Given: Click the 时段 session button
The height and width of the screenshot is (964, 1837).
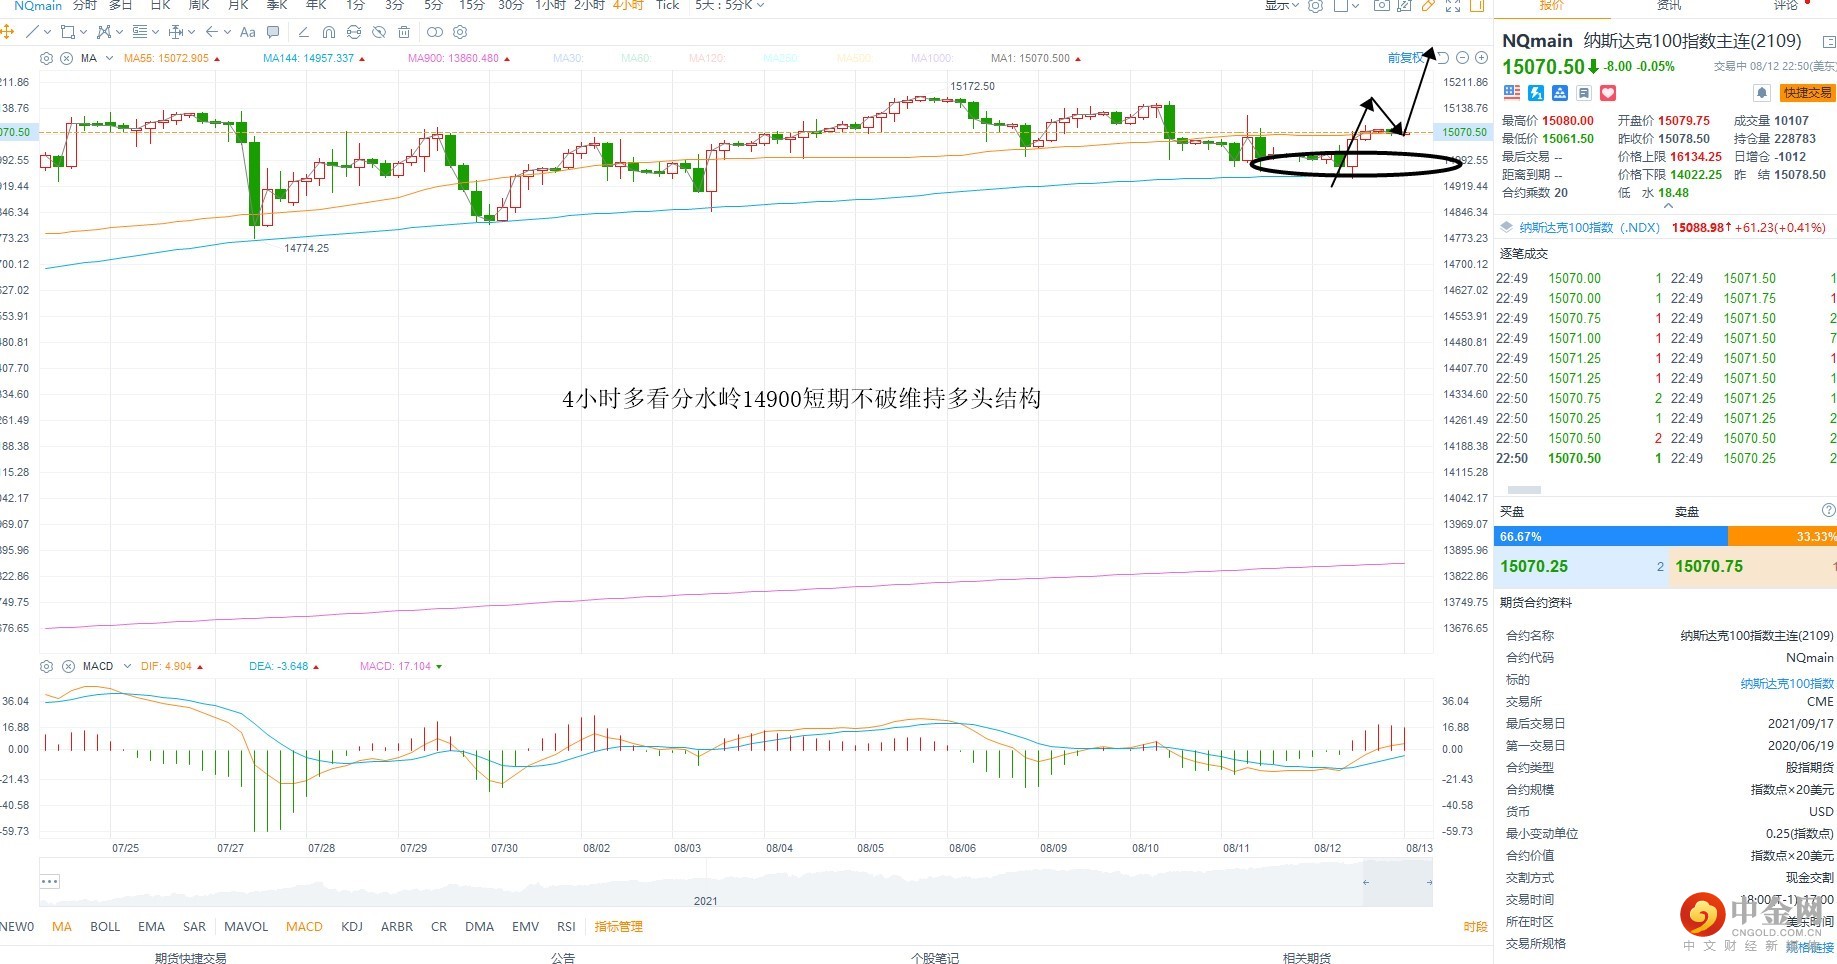Looking at the screenshot, I should pos(1475,927).
